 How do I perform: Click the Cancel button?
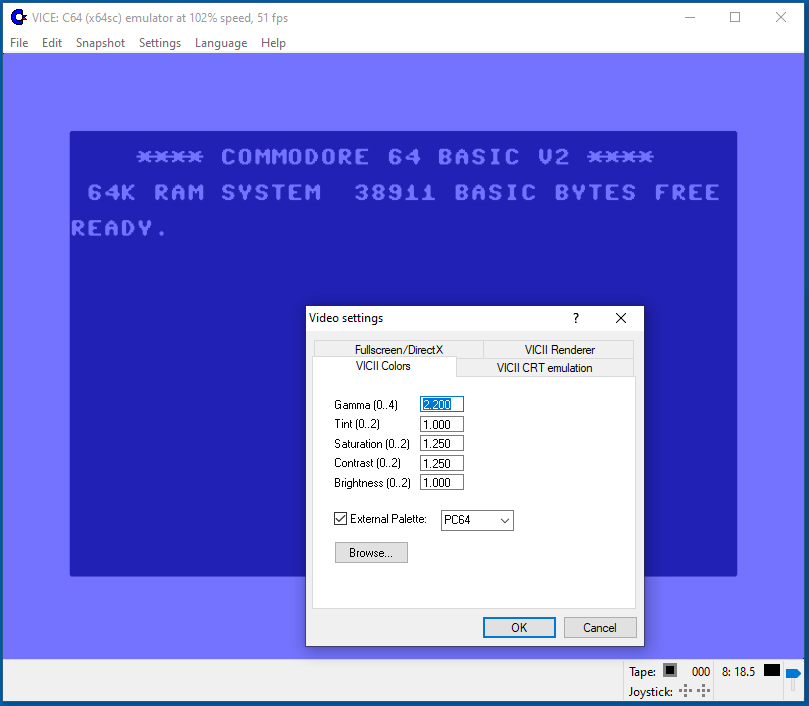tap(600, 628)
